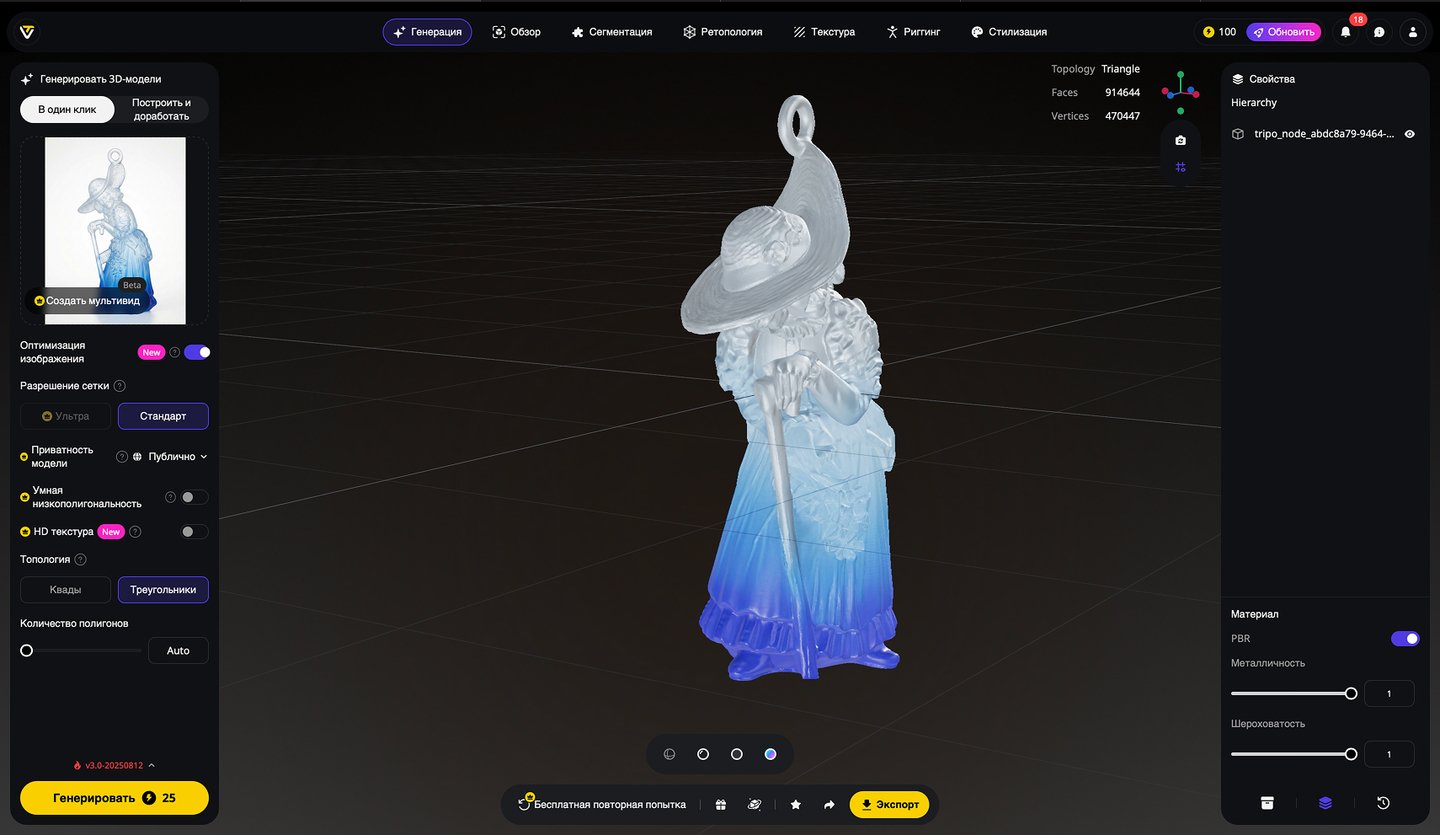Enable HD текстура switch
1440x835 pixels.
194,532
